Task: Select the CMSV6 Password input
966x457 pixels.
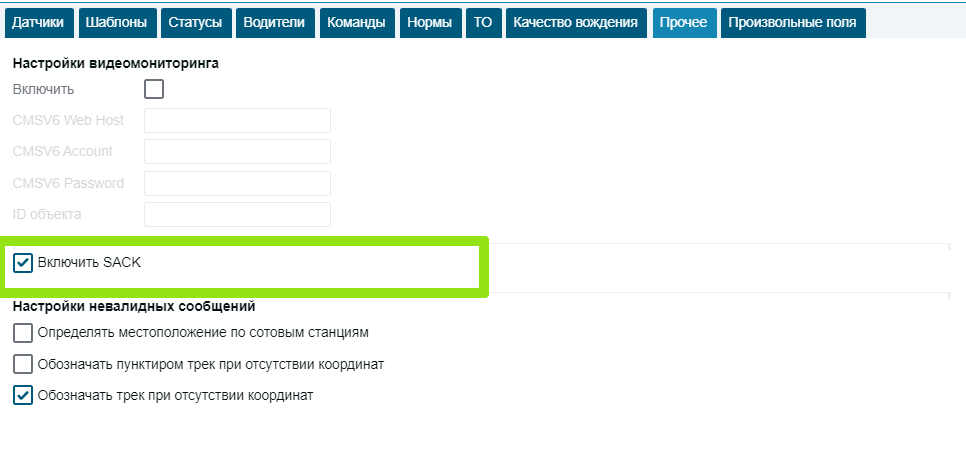Action: [x=237, y=183]
